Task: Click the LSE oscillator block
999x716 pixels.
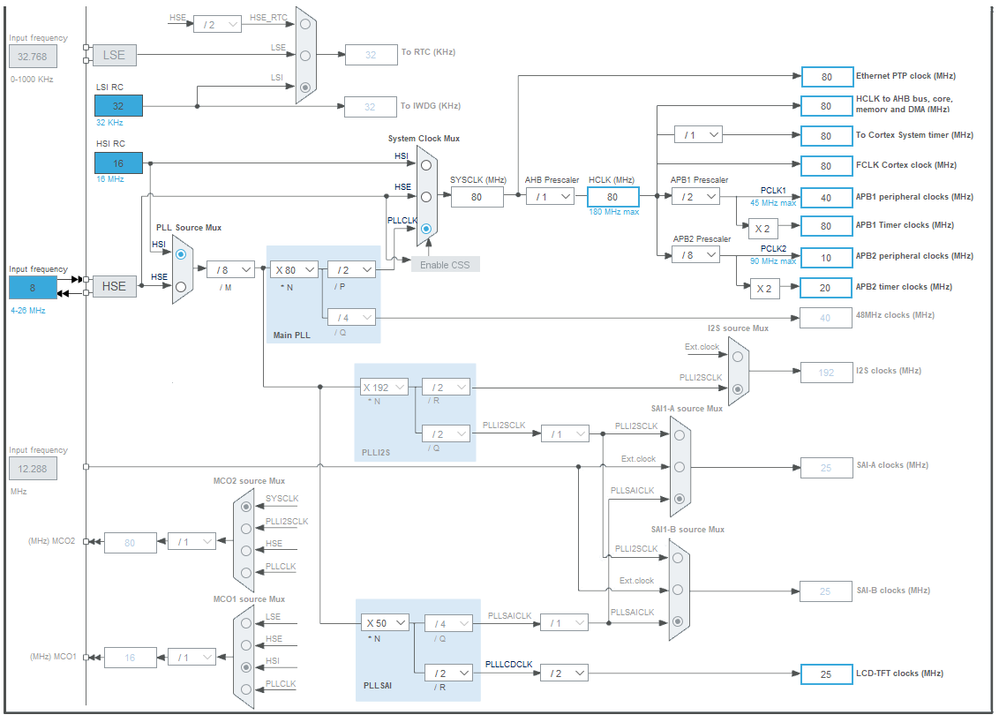Action: pyautogui.click(x=114, y=55)
